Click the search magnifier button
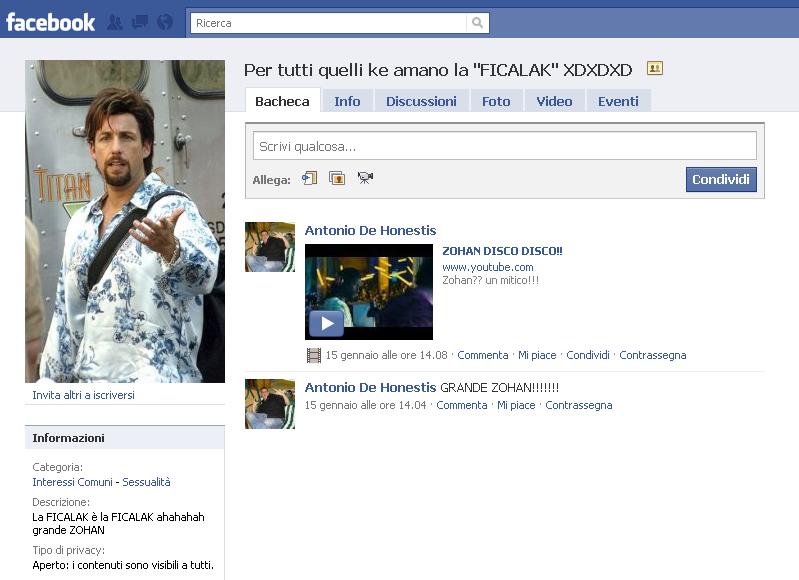The height and width of the screenshot is (580, 799). click(x=479, y=22)
